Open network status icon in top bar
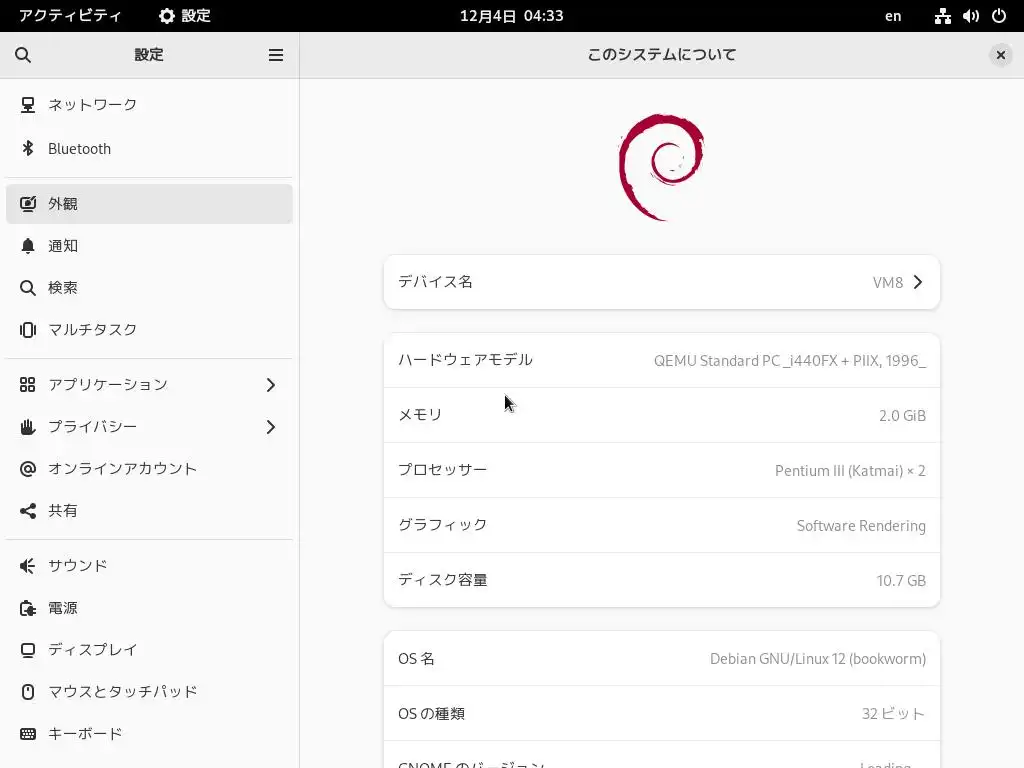Viewport: 1024px width, 768px height. tap(942, 16)
